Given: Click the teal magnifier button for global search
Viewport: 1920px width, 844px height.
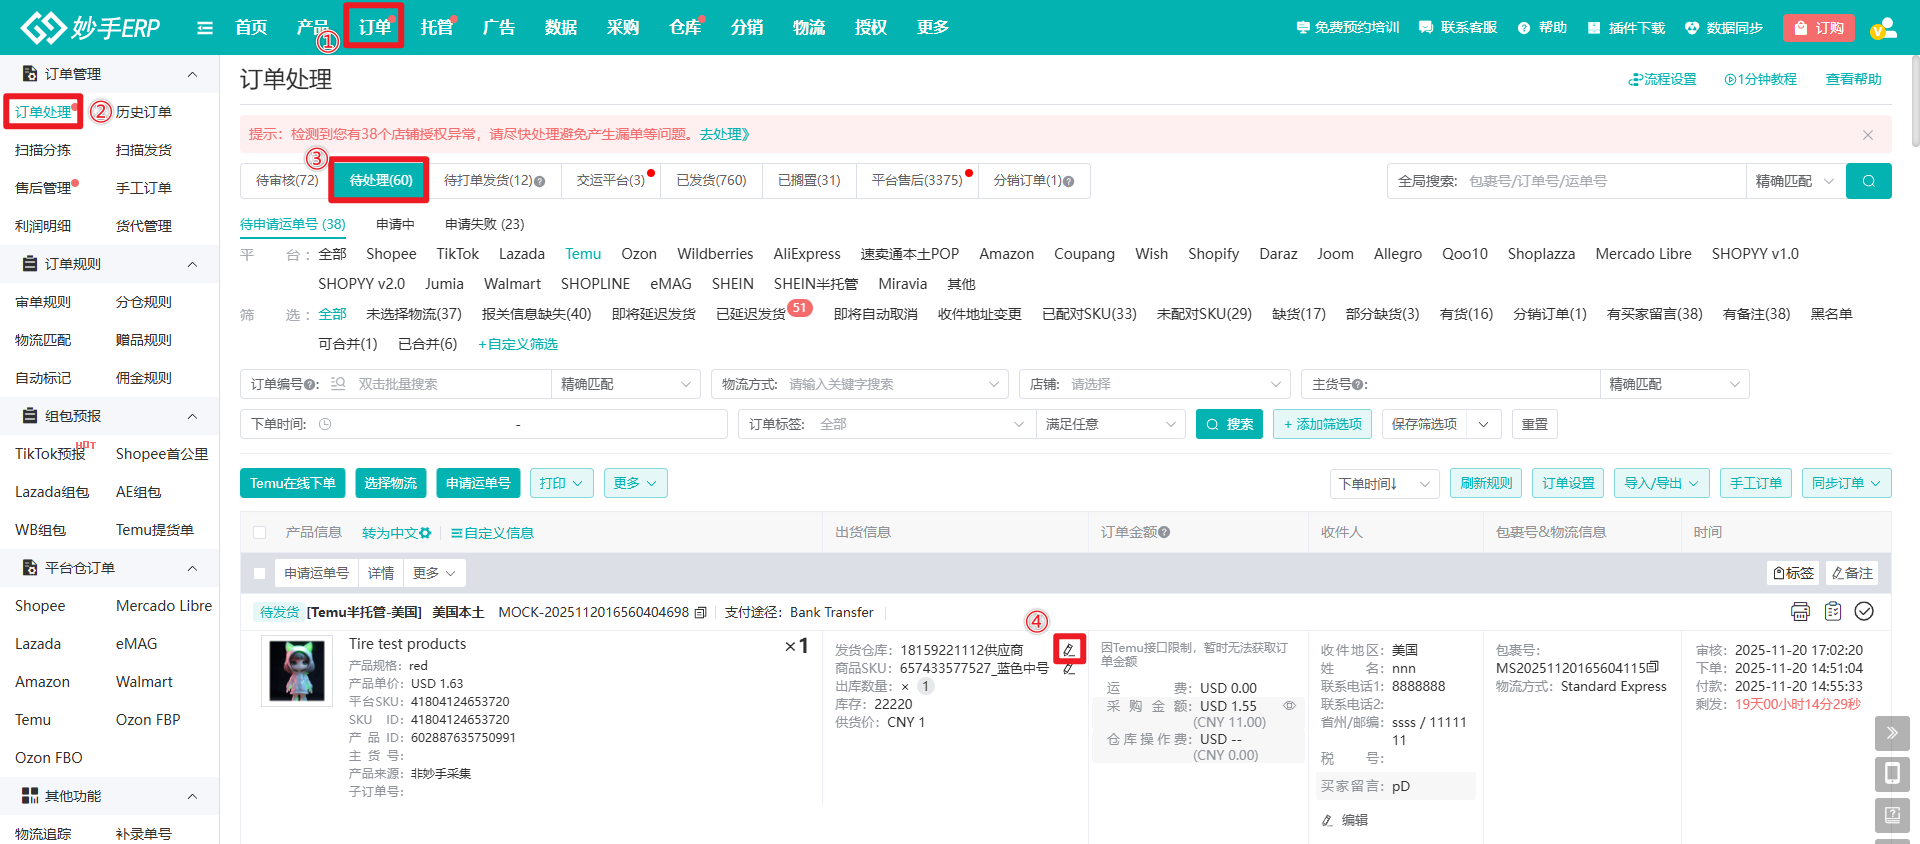Looking at the screenshot, I should [1868, 181].
